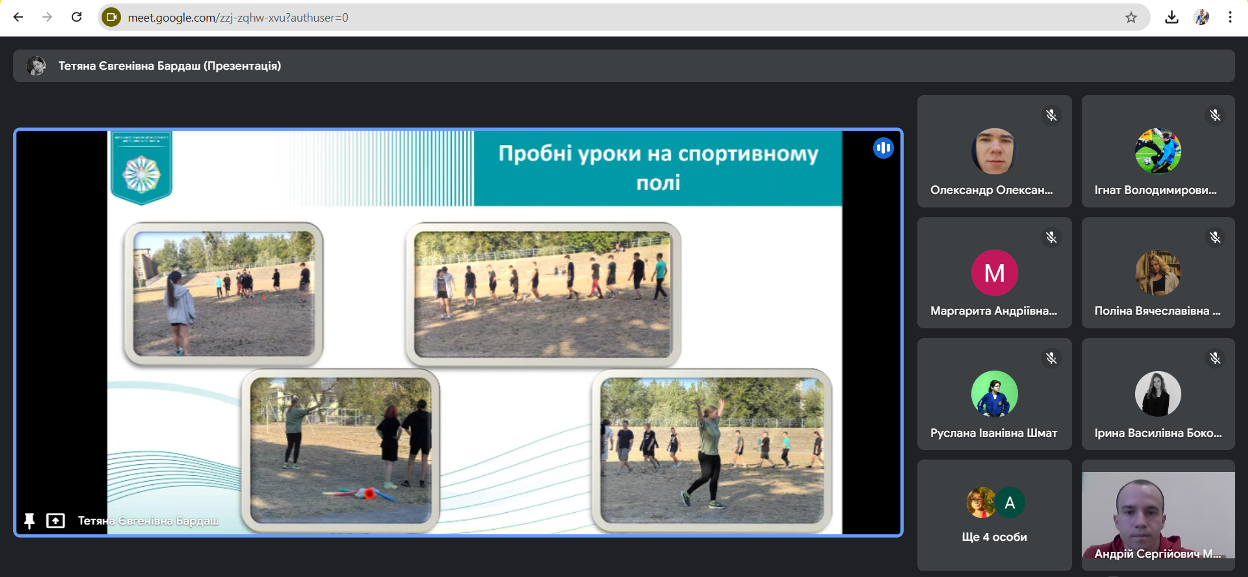Screen dimensions: 1248x577
Task: Click the name label 'Поліна Вячеславівна ...'
Action: tap(1158, 311)
